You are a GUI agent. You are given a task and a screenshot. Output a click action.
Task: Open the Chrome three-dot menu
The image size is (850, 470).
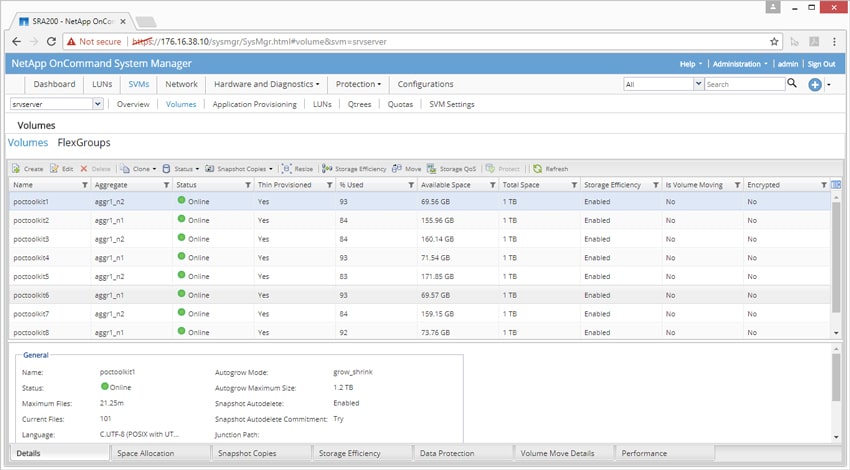pyautogui.click(x=834, y=41)
